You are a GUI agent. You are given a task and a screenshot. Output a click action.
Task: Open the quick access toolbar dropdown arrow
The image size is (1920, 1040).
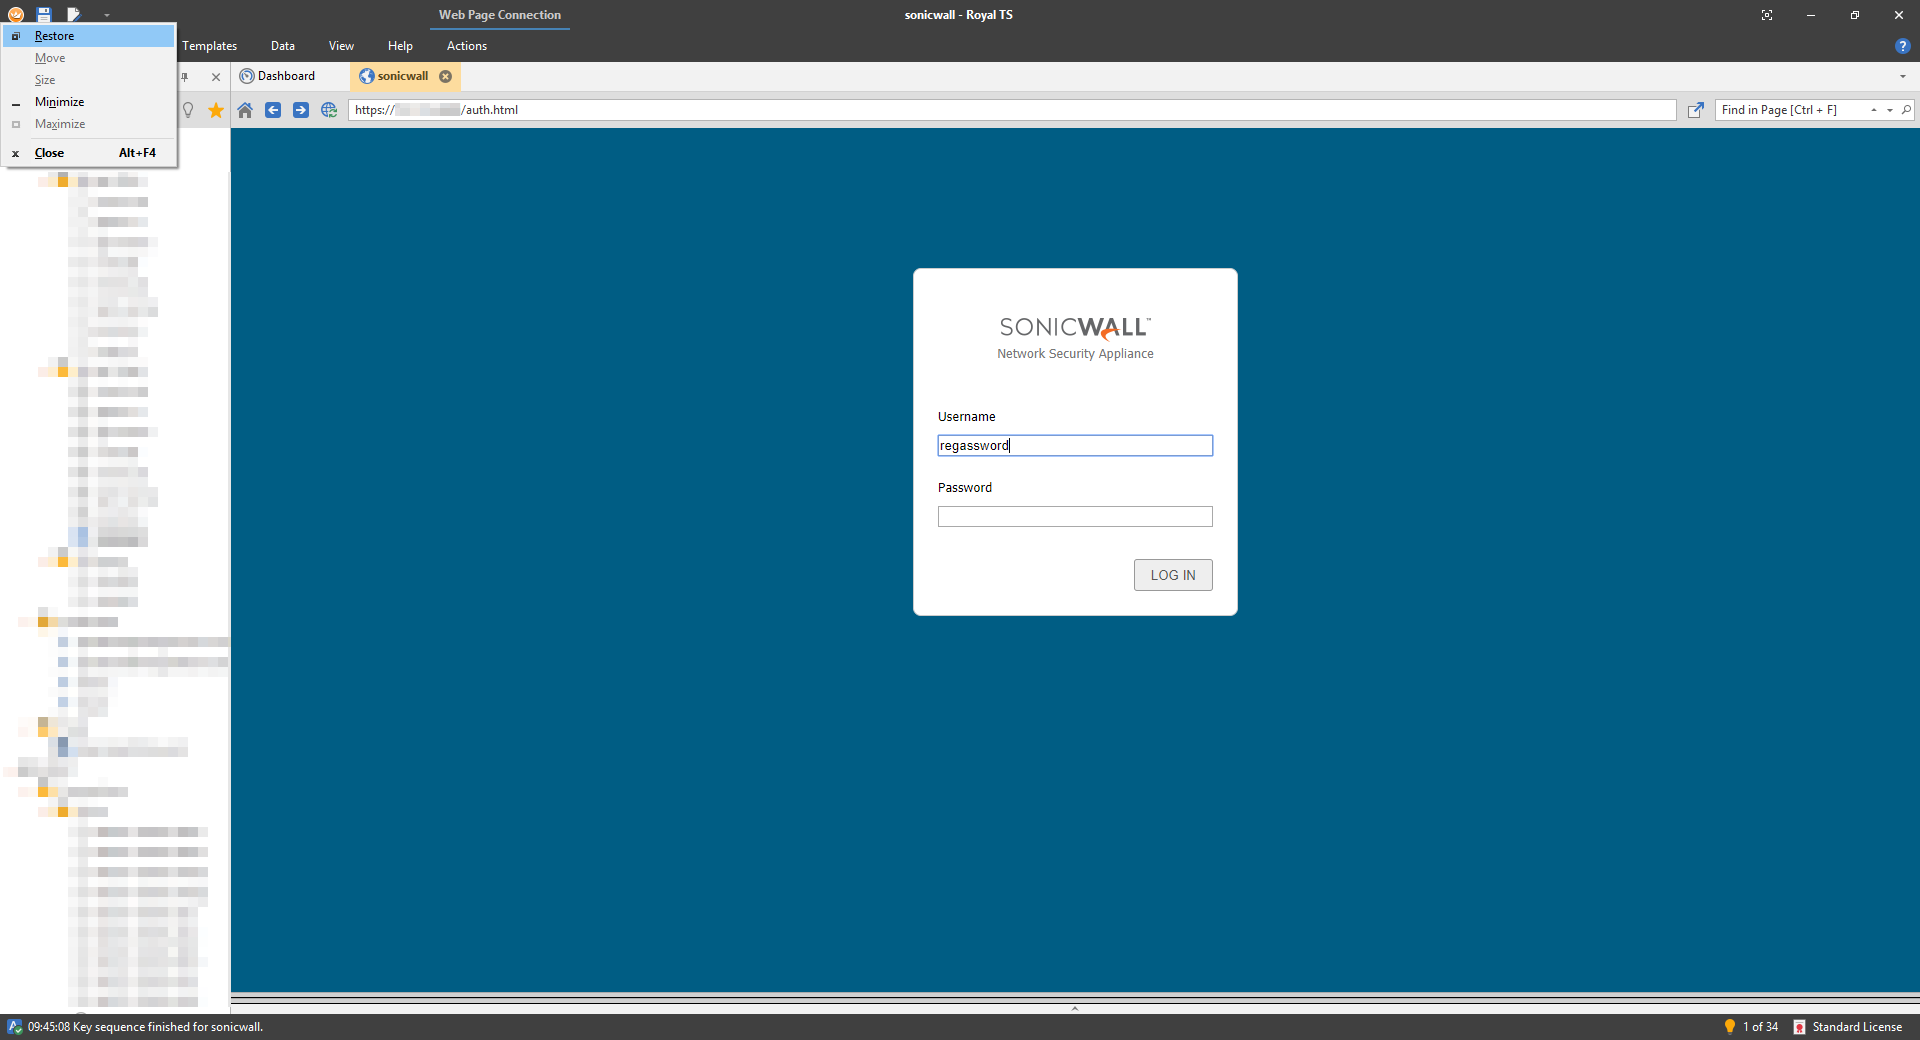(107, 15)
